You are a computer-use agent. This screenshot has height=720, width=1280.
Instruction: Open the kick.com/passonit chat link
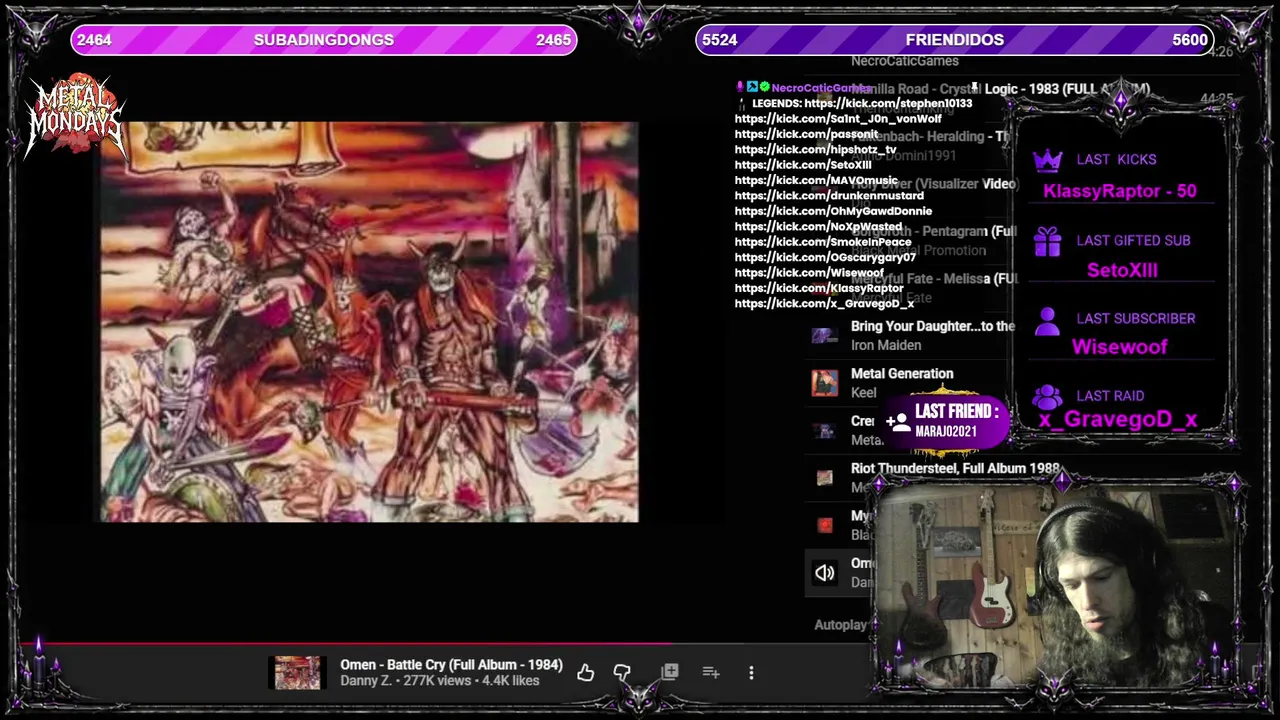pyautogui.click(x=806, y=134)
